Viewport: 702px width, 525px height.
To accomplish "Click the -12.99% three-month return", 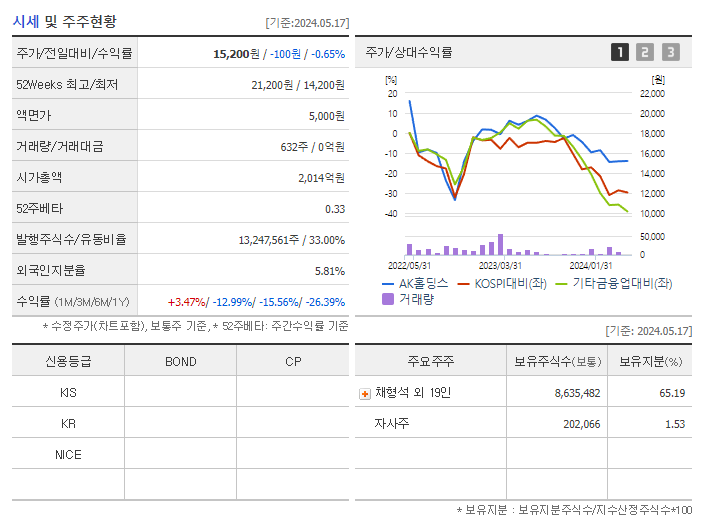I will point(232,302).
